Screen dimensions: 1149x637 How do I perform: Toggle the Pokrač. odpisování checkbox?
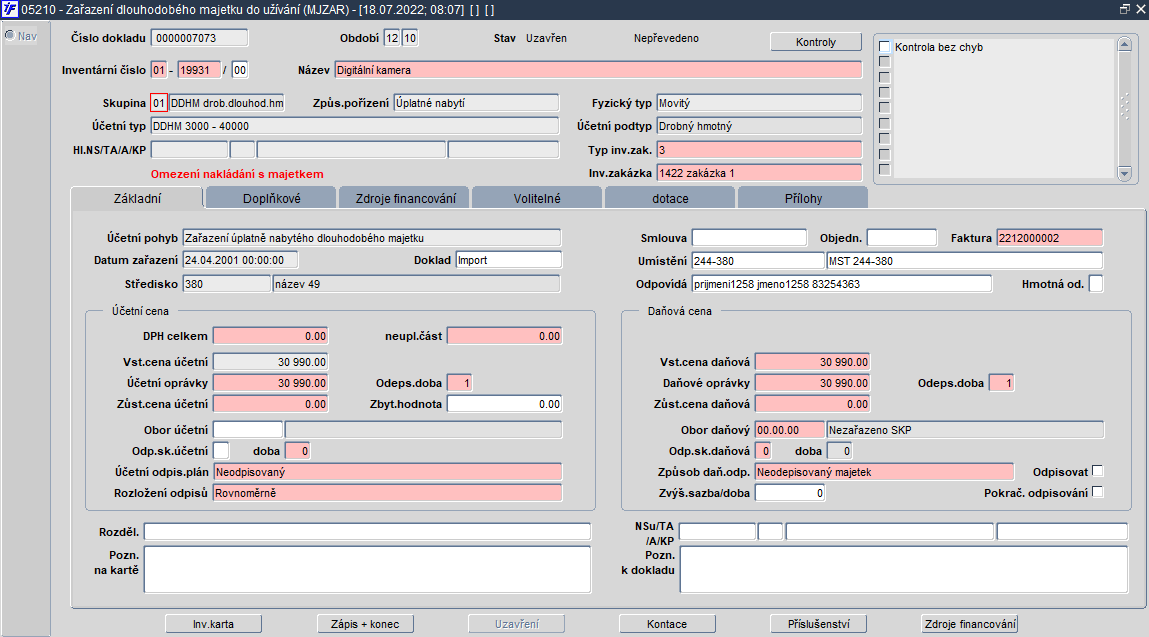(x=1098, y=492)
